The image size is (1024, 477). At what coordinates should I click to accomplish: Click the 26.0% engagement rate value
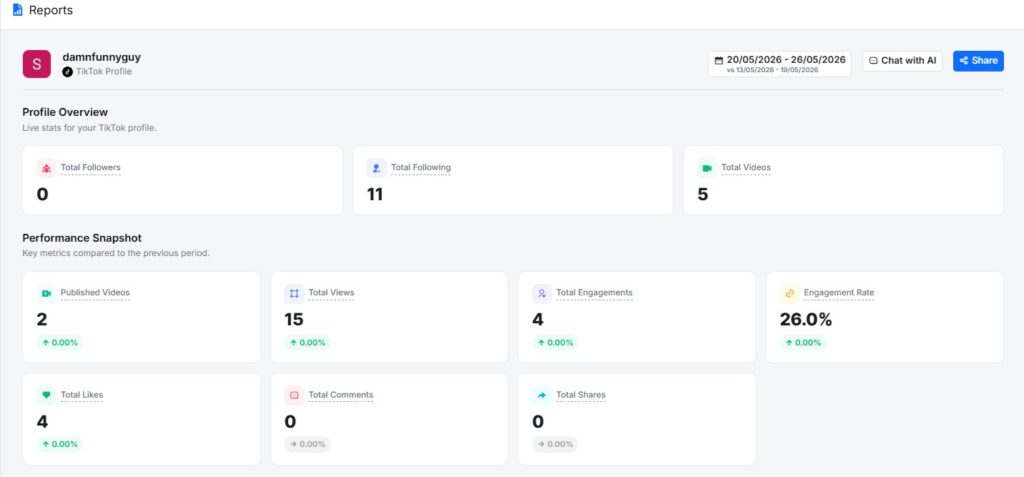point(806,320)
